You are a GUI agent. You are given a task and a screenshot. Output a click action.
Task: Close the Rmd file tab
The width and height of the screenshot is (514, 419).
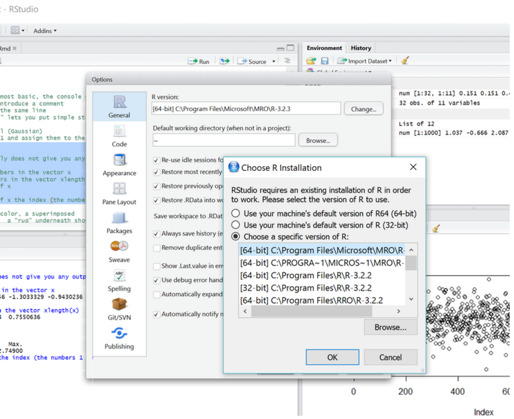[14, 48]
